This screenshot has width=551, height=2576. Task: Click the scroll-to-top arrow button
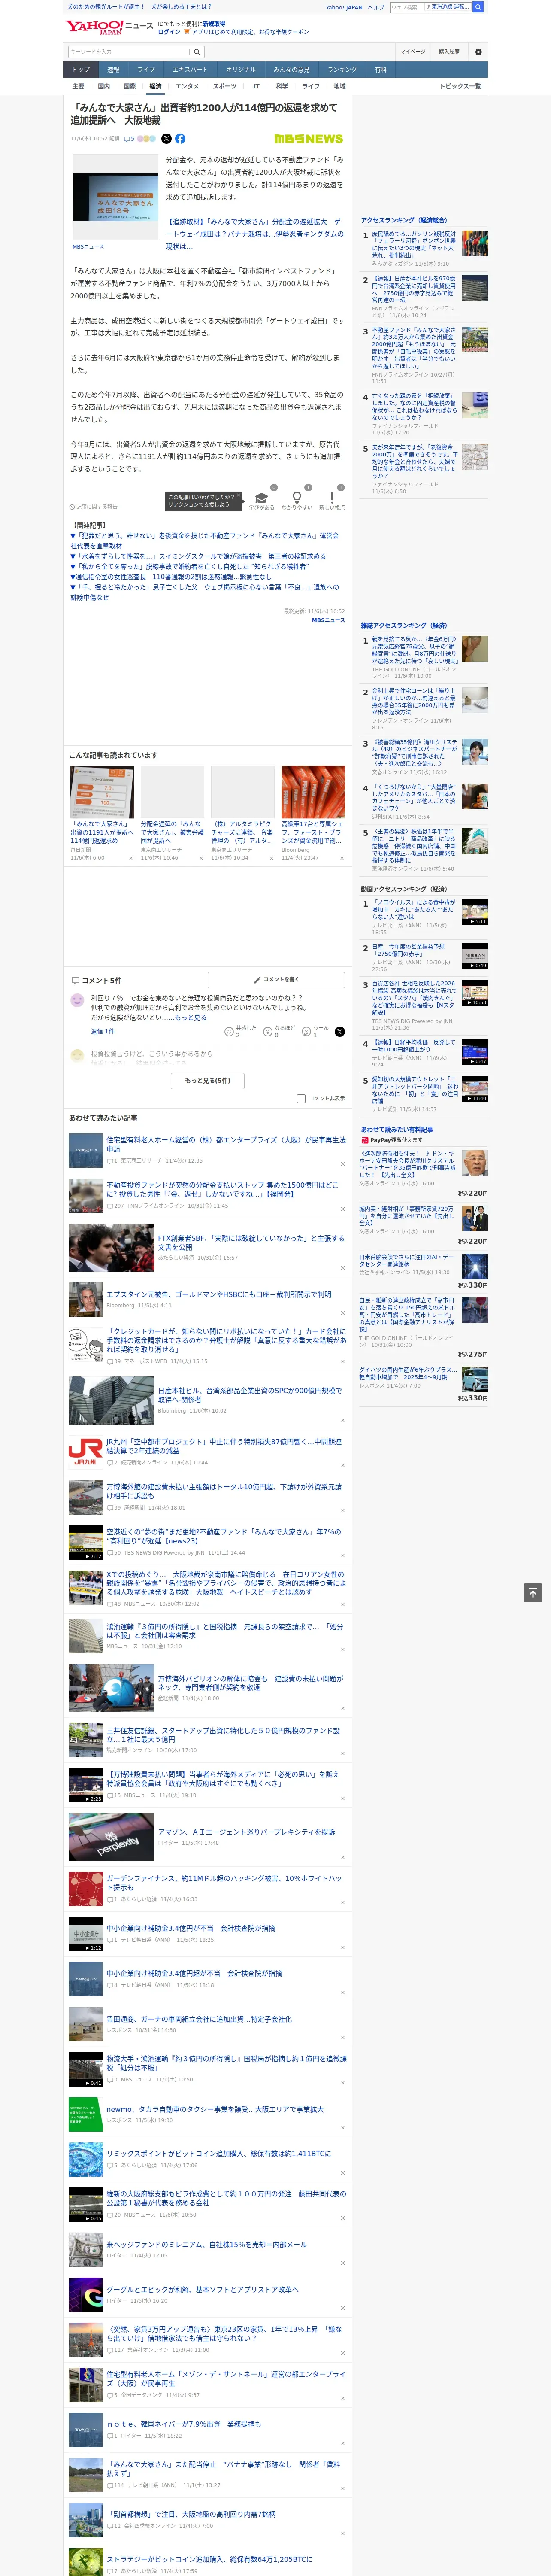pos(533,1593)
